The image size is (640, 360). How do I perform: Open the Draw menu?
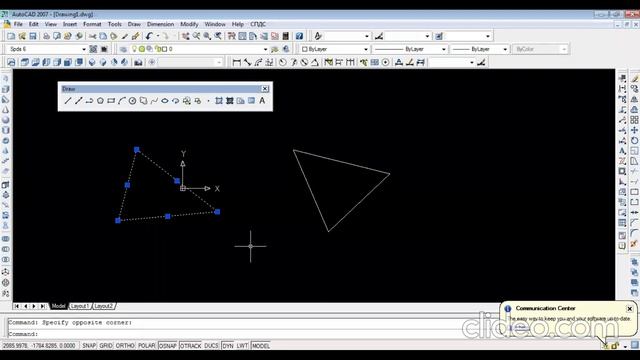pyautogui.click(x=134, y=24)
